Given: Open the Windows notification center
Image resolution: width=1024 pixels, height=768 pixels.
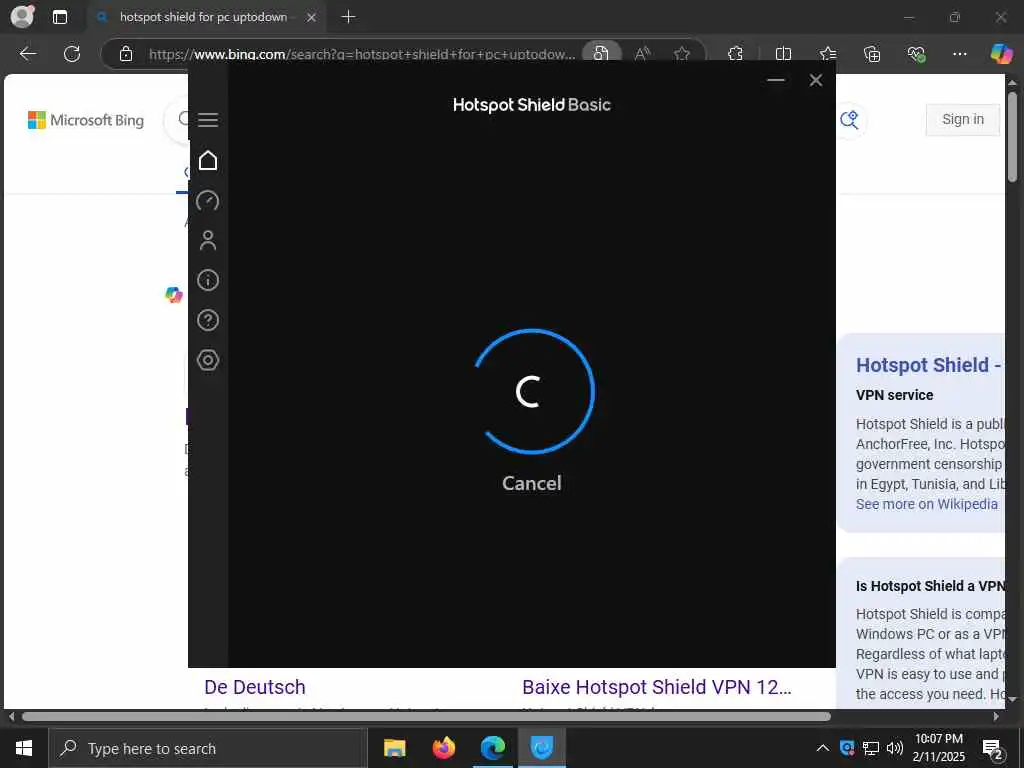Looking at the screenshot, I should point(993,750).
